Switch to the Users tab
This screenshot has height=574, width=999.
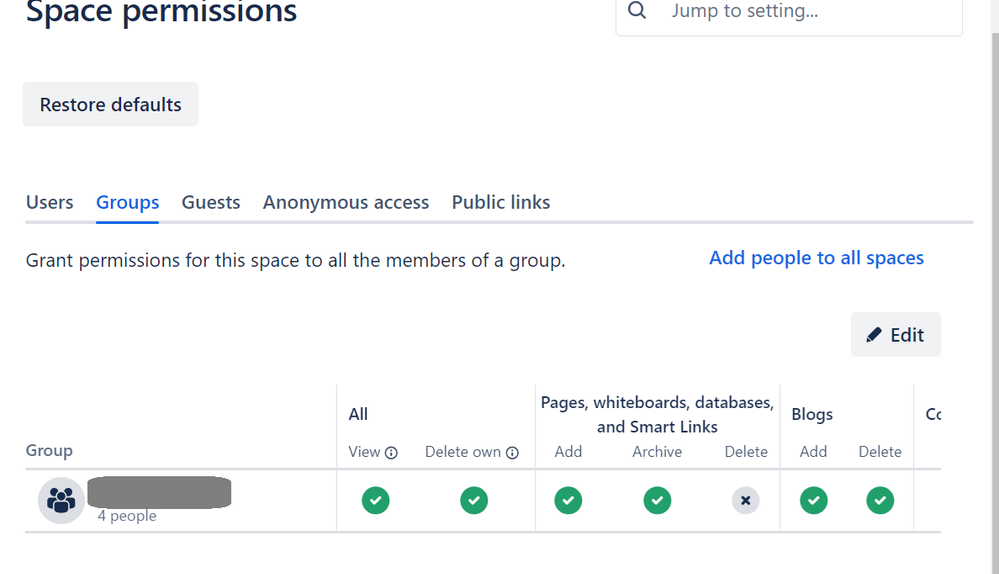tap(50, 202)
